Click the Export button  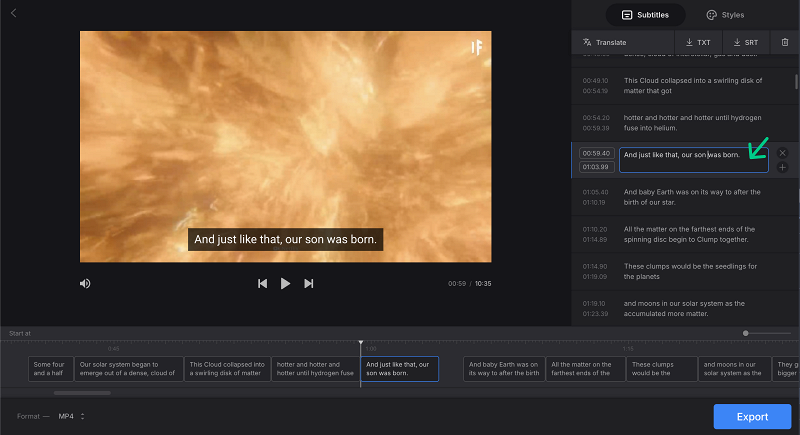click(x=752, y=417)
